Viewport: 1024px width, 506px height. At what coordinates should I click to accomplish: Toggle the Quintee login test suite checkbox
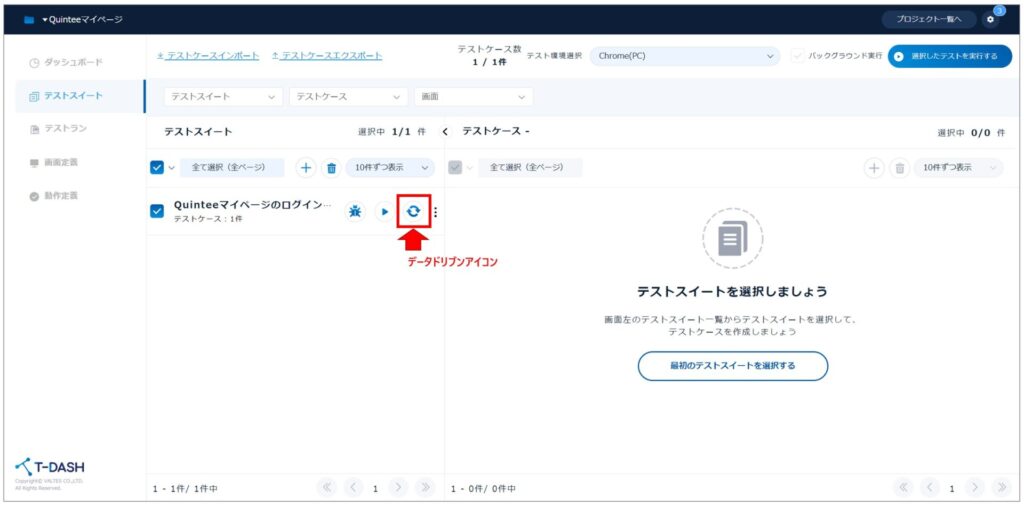157,211
